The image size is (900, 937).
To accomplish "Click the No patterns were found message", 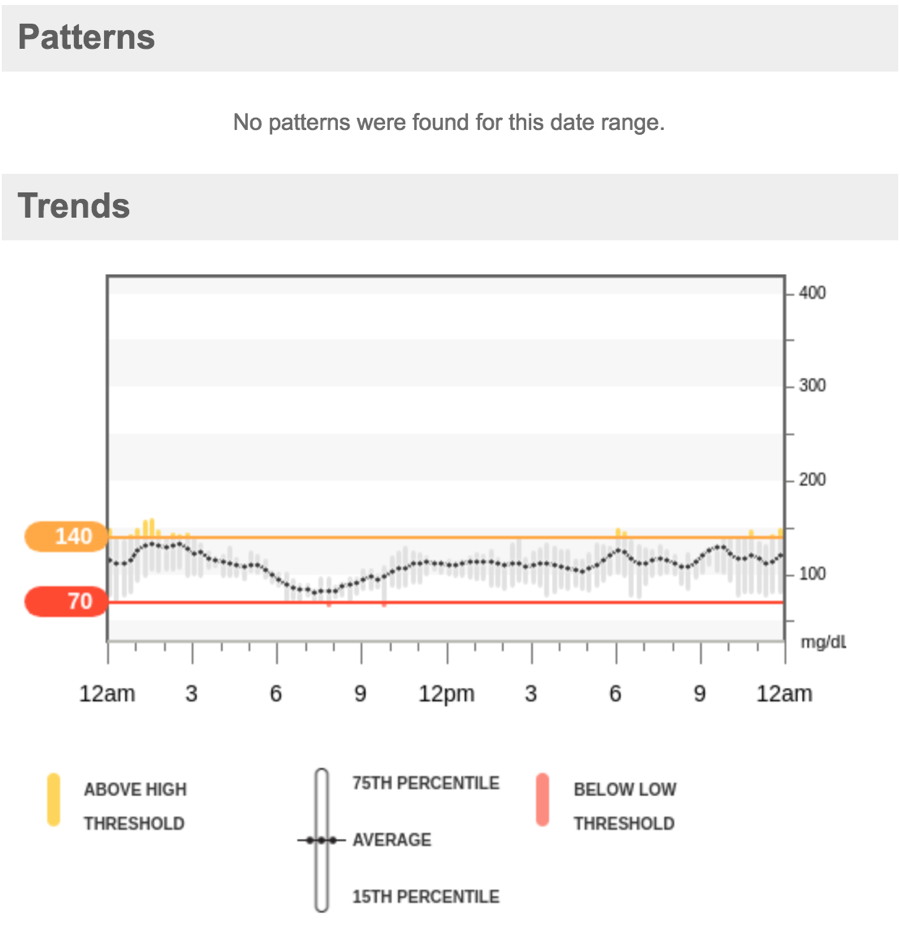I will (449, 123).
